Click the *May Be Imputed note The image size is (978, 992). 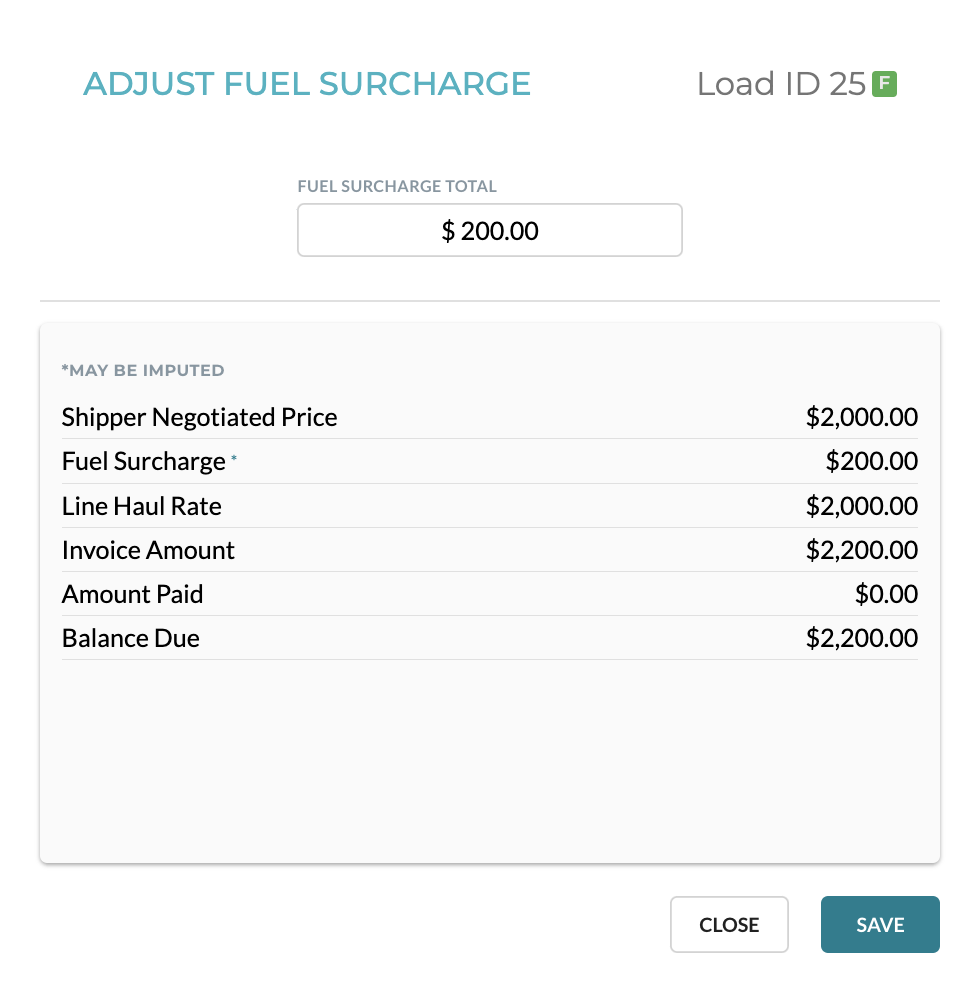coord(143,370)
